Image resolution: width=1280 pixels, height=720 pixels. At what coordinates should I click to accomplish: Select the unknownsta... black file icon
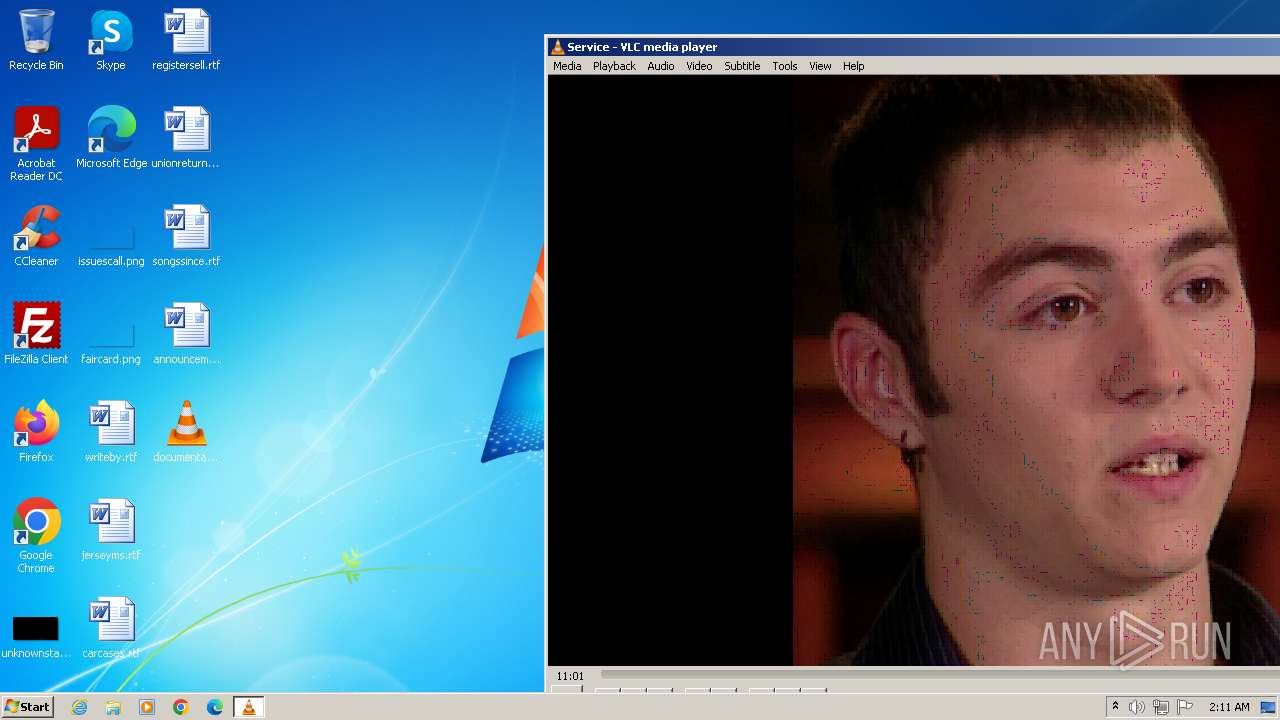point(36,636)
